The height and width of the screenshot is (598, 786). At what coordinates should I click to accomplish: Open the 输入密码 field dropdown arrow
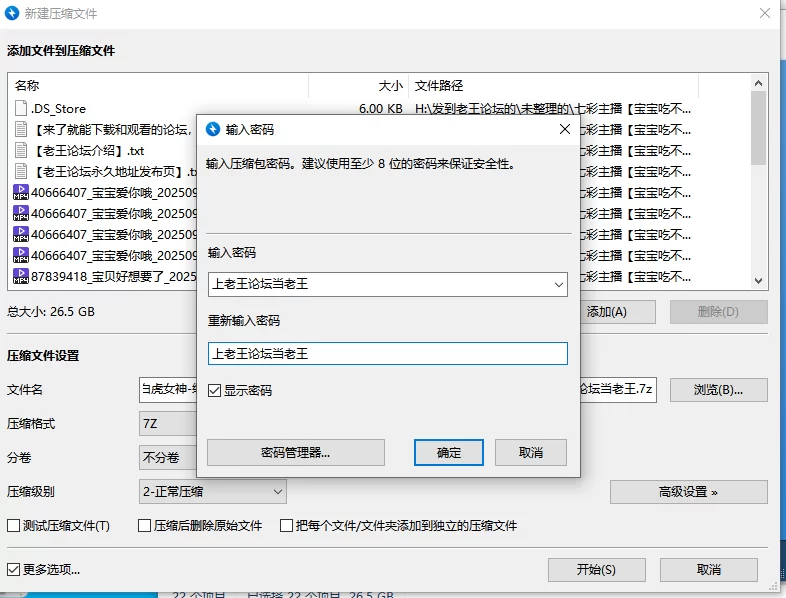pyautogui.click(x=558, y=285)
